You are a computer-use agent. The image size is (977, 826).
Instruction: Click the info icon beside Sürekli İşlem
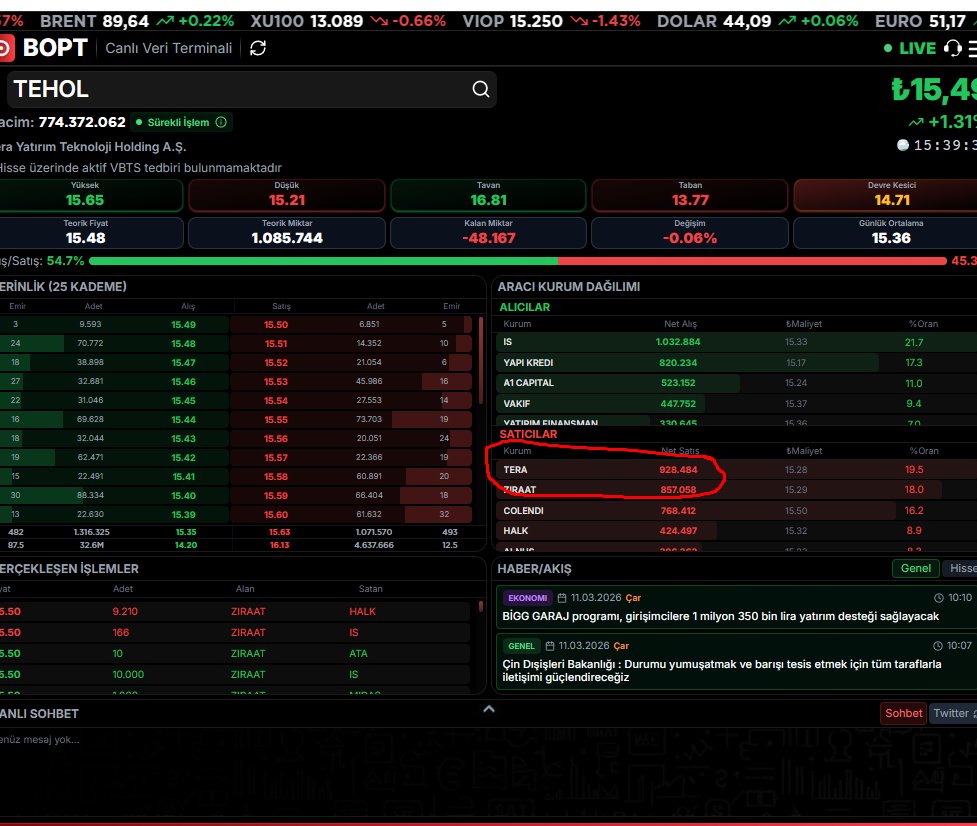(x=221, y=122)
